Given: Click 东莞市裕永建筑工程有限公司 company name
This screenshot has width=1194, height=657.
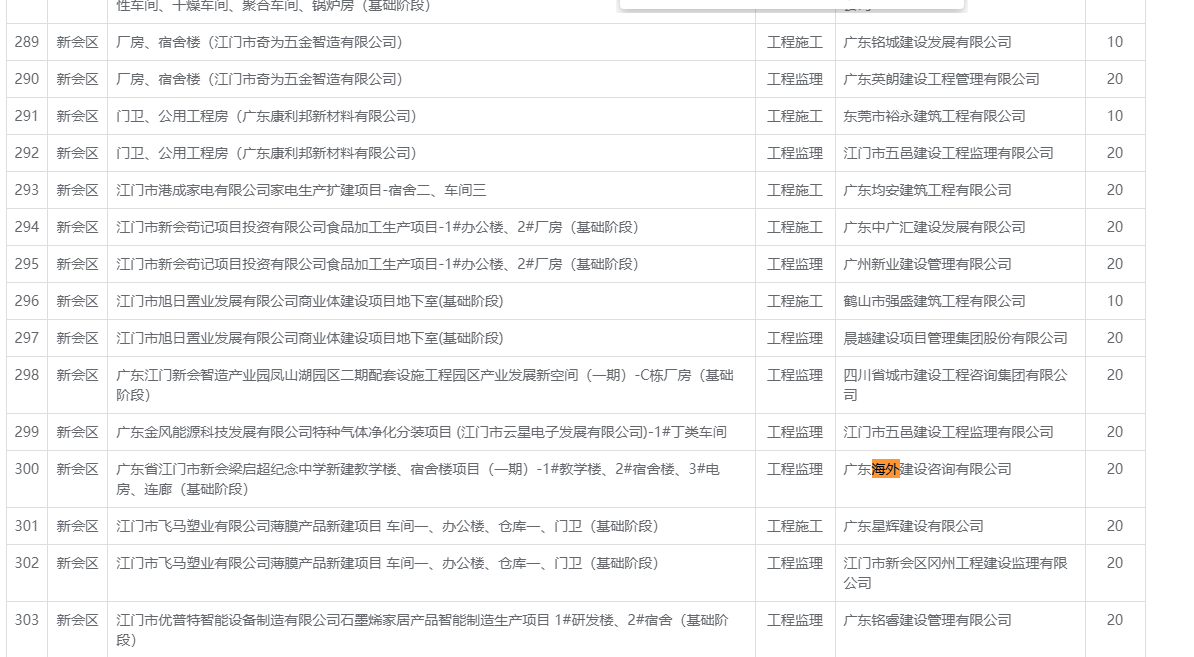Looking at the screenshot, I should pyautogui.click(x=934, y=116).
